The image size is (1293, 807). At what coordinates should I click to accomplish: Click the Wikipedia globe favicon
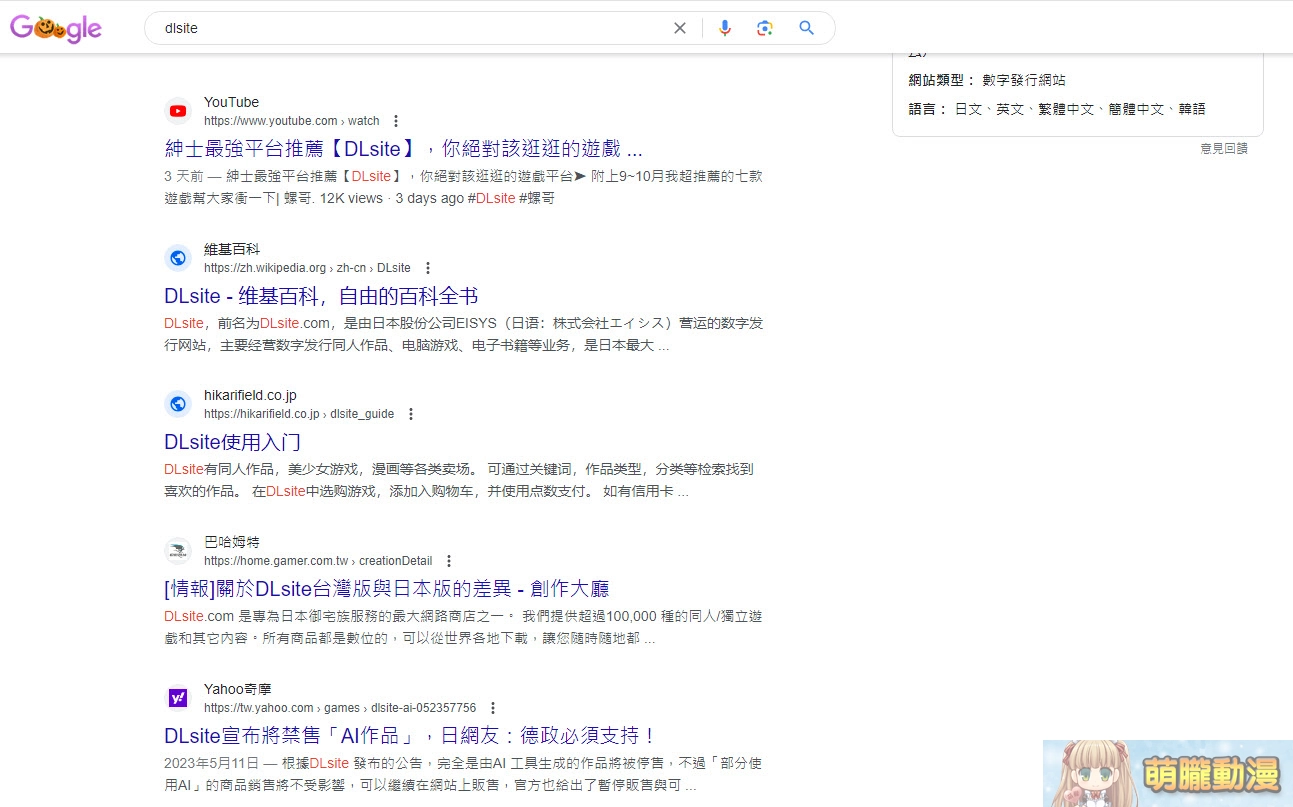pos(177,257)
